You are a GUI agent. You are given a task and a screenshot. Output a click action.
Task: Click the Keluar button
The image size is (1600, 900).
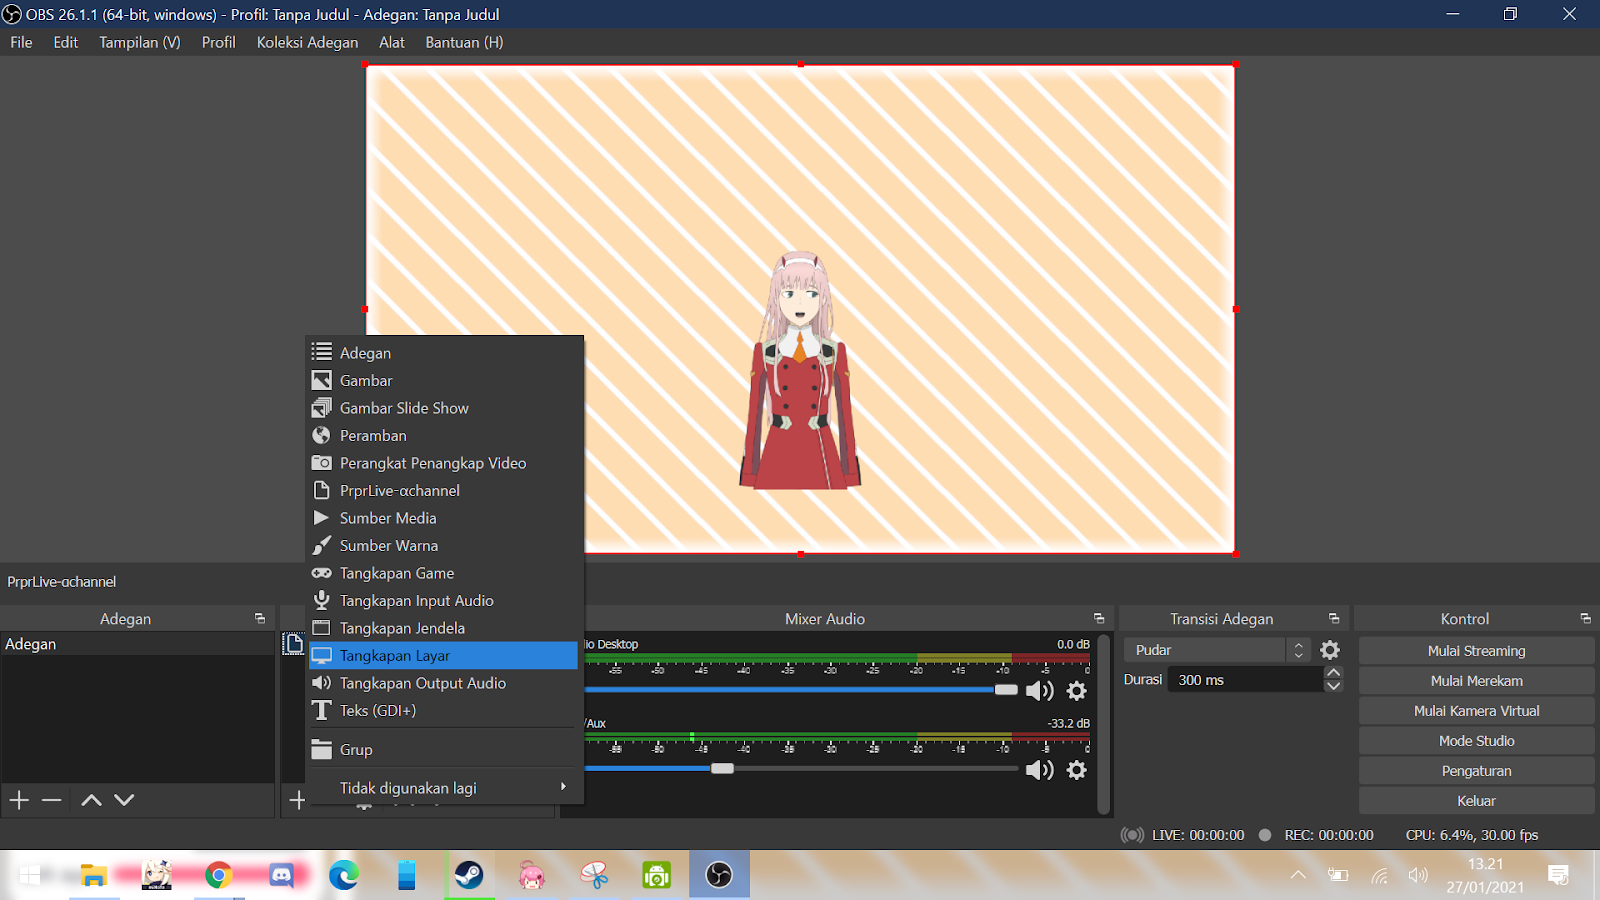pyautogui.click(x=1476, y=801)
